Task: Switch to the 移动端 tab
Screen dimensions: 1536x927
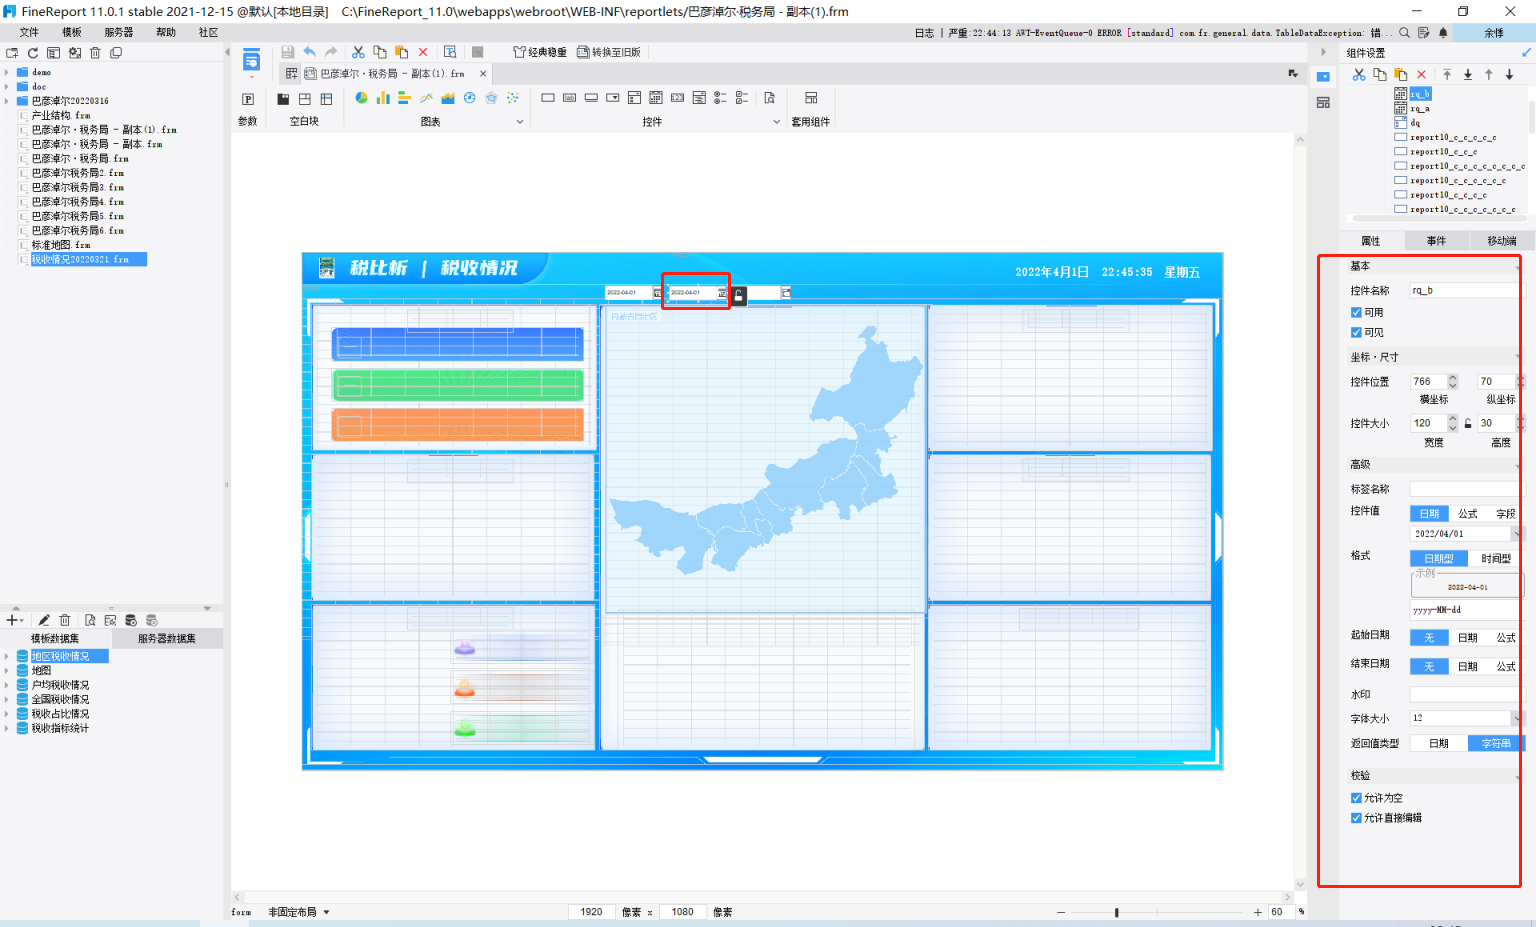Action: coord(1502,241)
